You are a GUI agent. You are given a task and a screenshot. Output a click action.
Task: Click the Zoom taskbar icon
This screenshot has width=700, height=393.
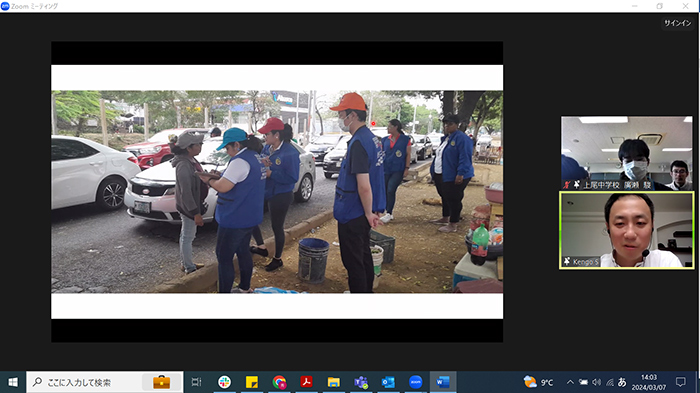pyautogui.click(x=416, y=382)
